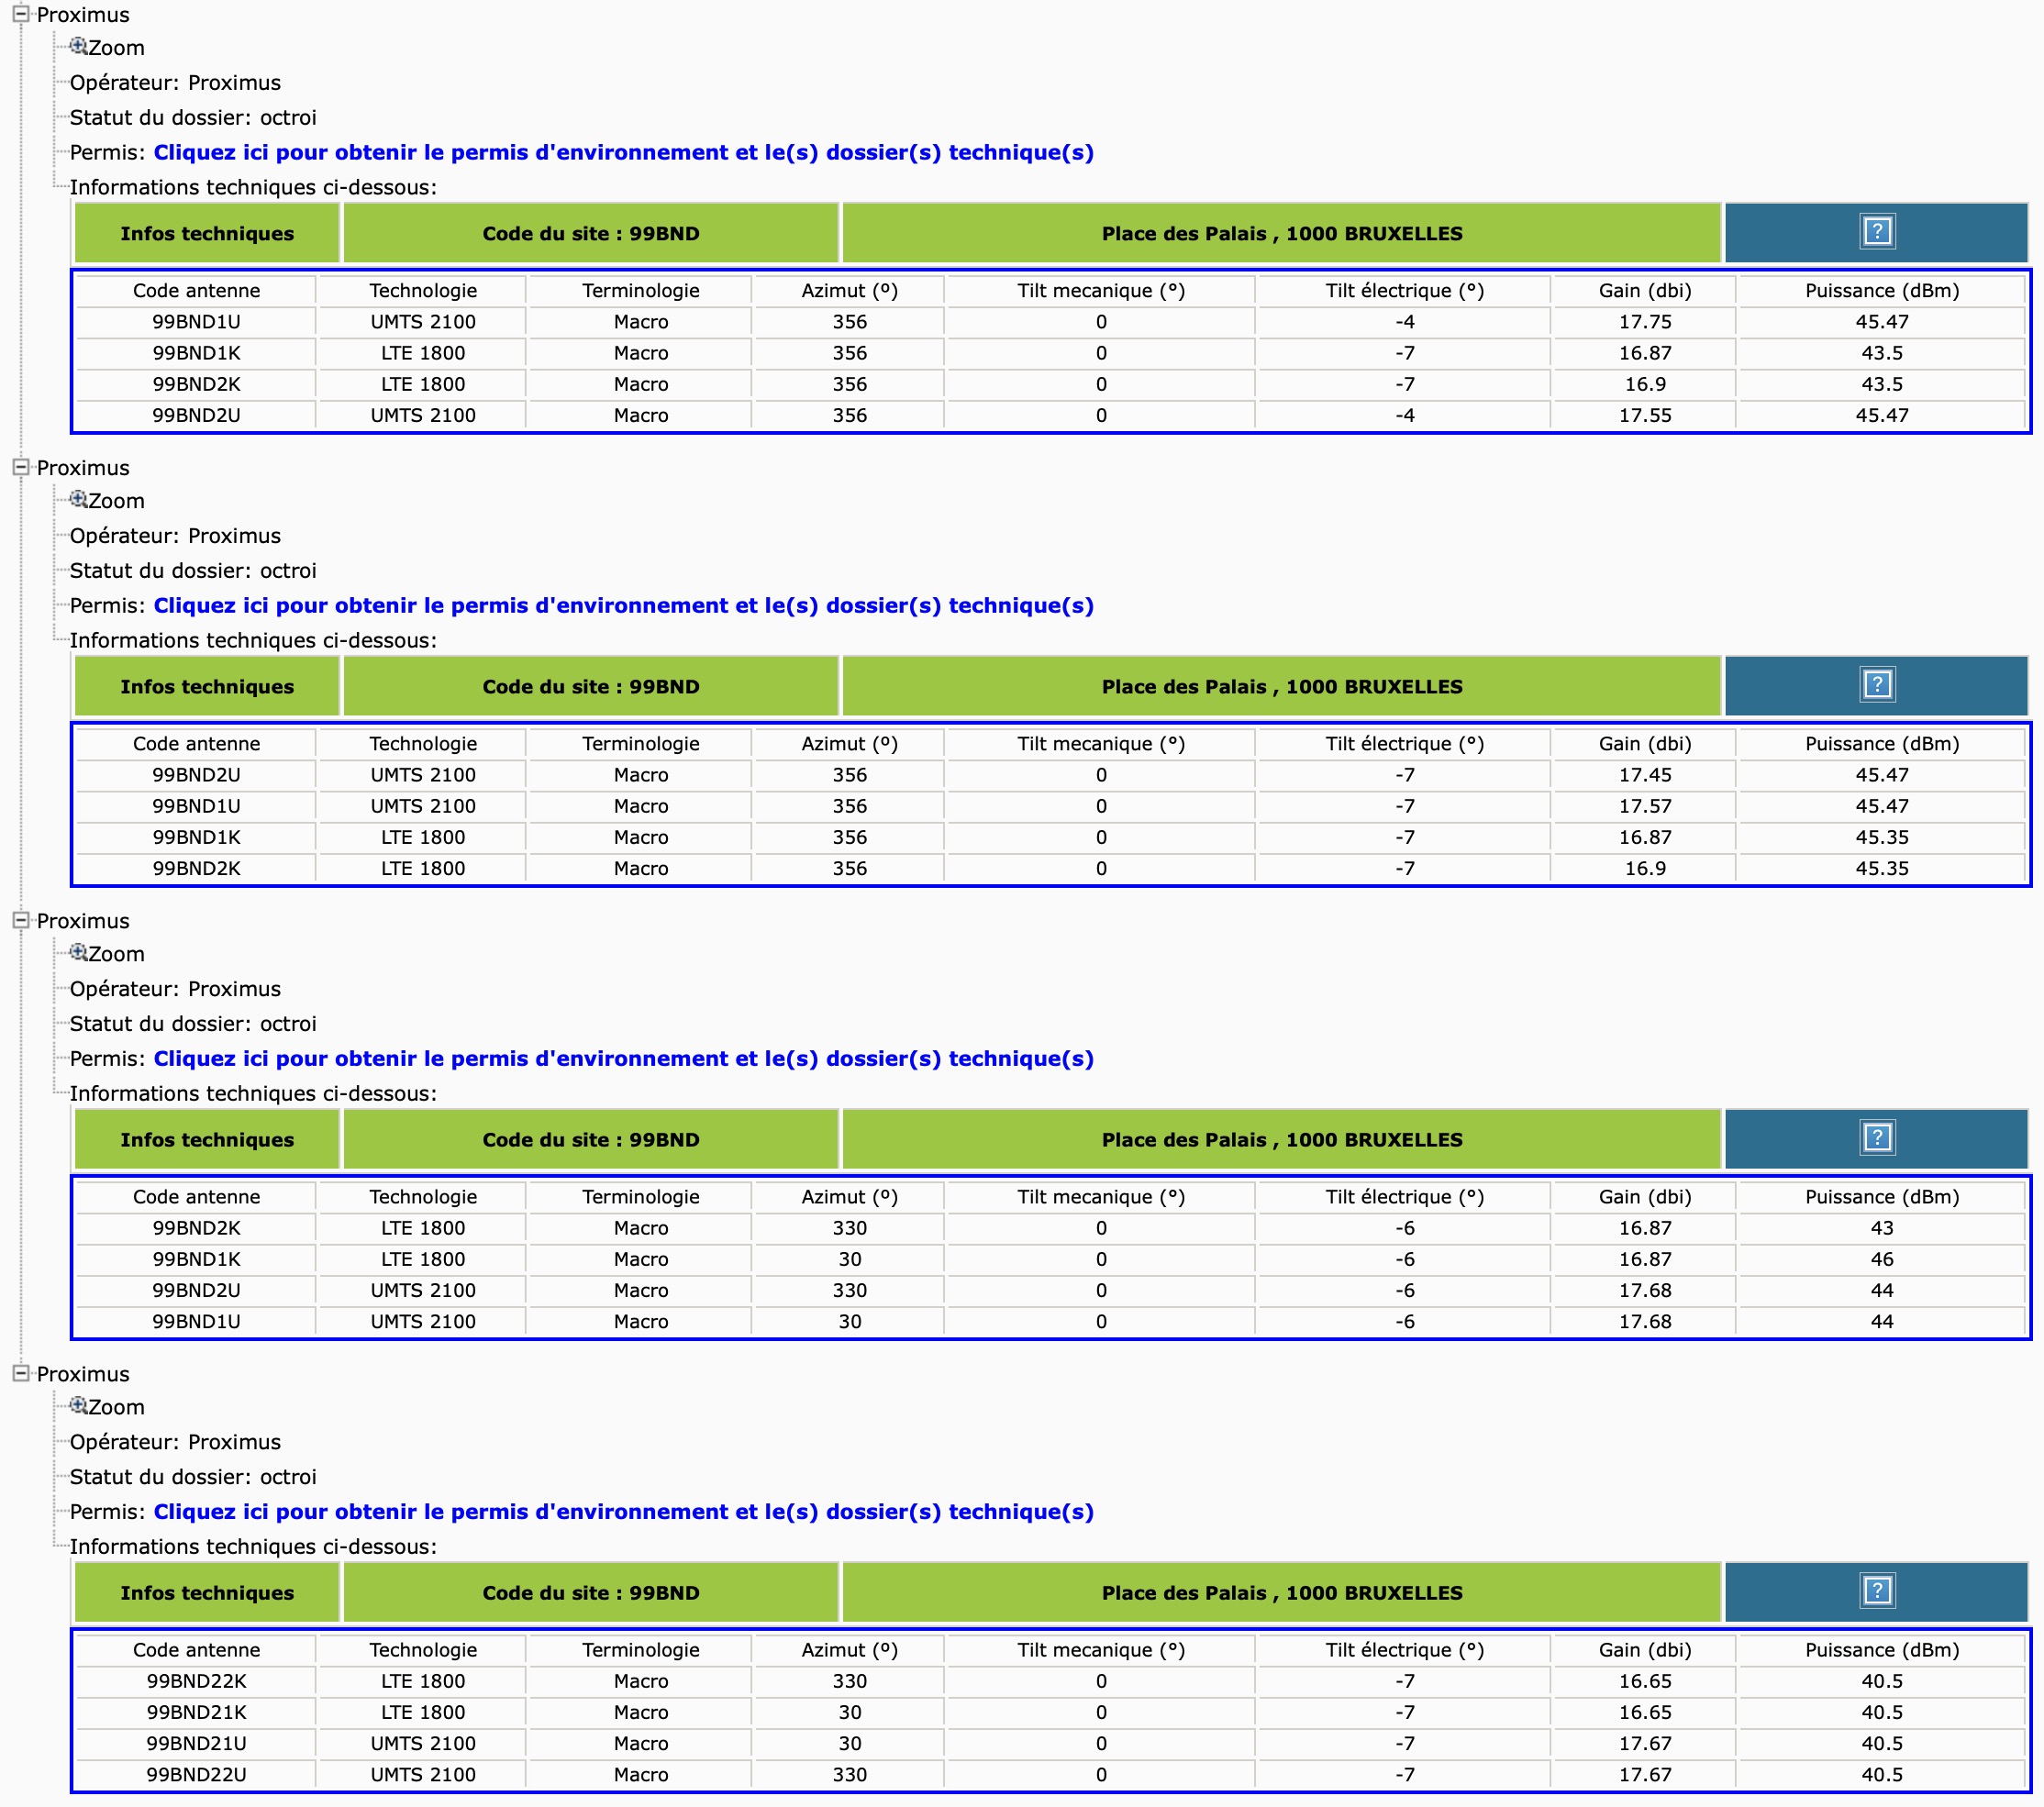Select the gain value 17.57 cell
Screen dimensions: 2044x1807
click(1645, 806)
